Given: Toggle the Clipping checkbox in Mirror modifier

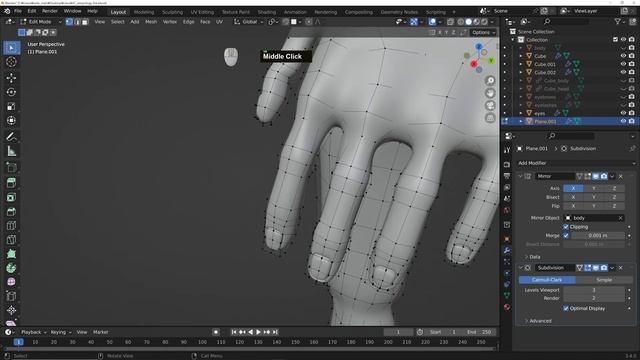Looking at the screenshot, I should click(x=566, y=227).
